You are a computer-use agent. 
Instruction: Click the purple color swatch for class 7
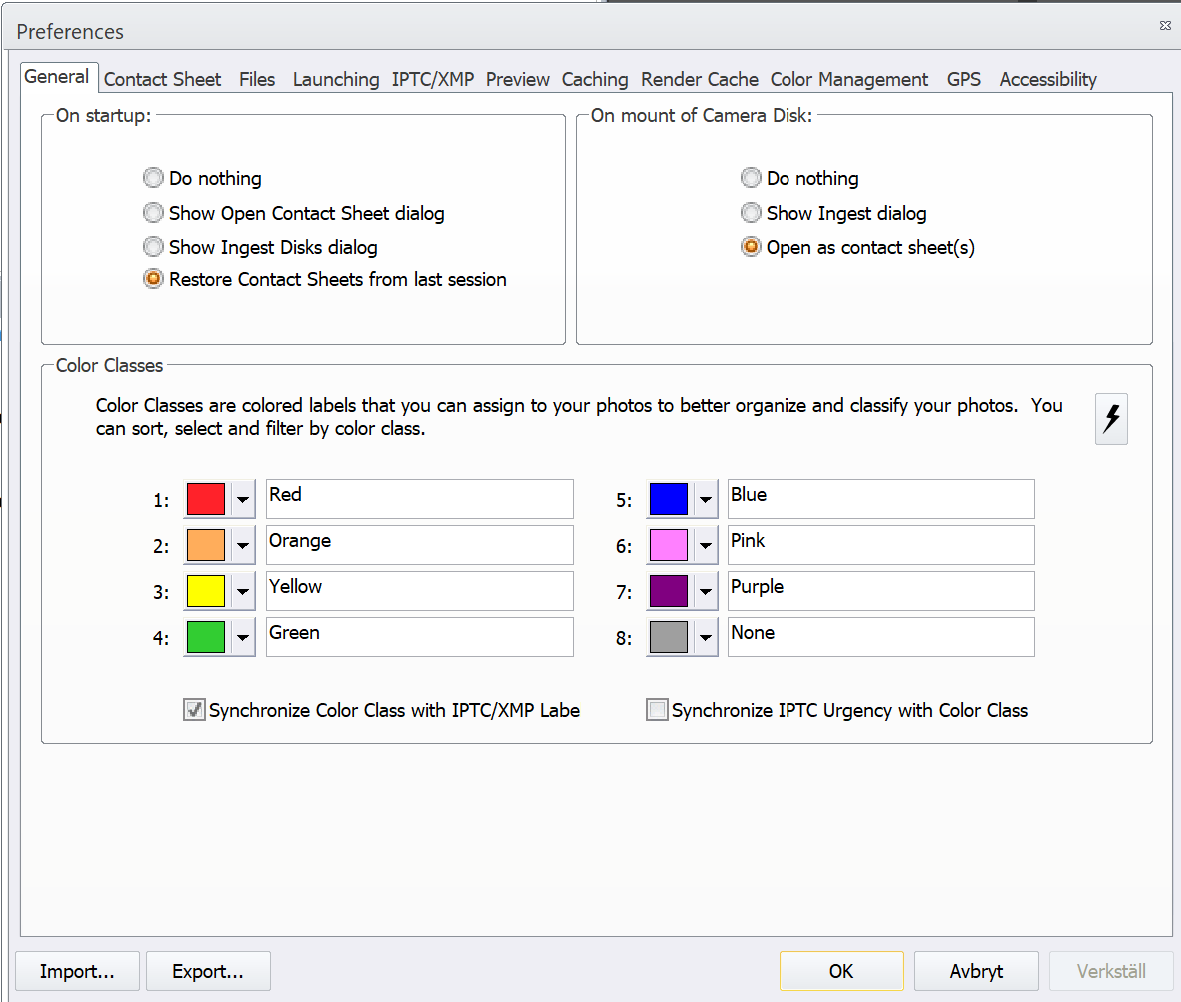click(668, 591)
